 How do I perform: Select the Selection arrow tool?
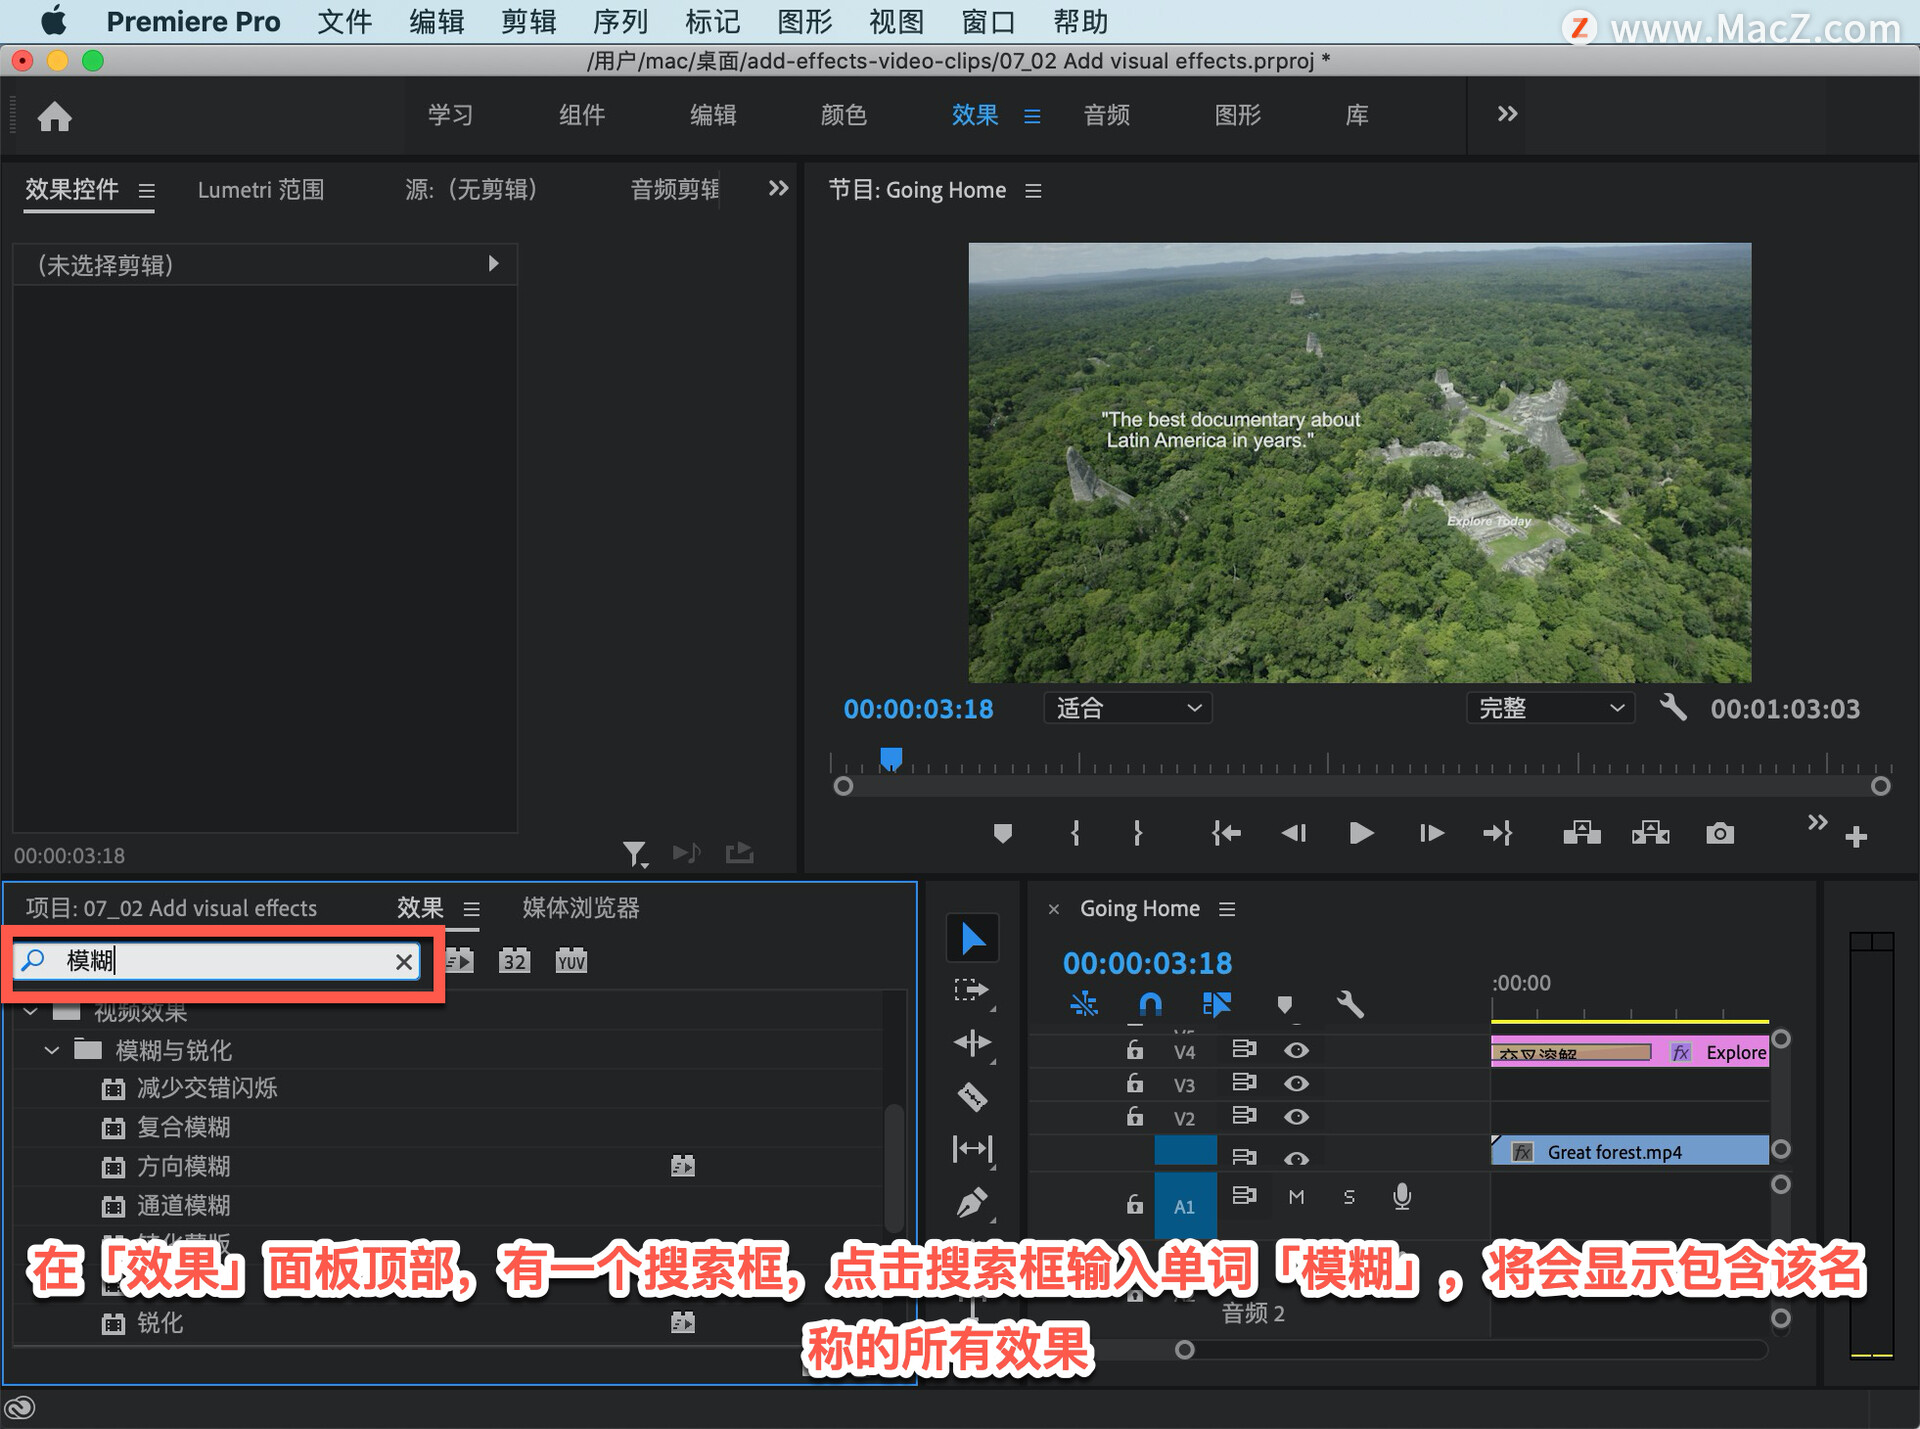tap(972, 938)
